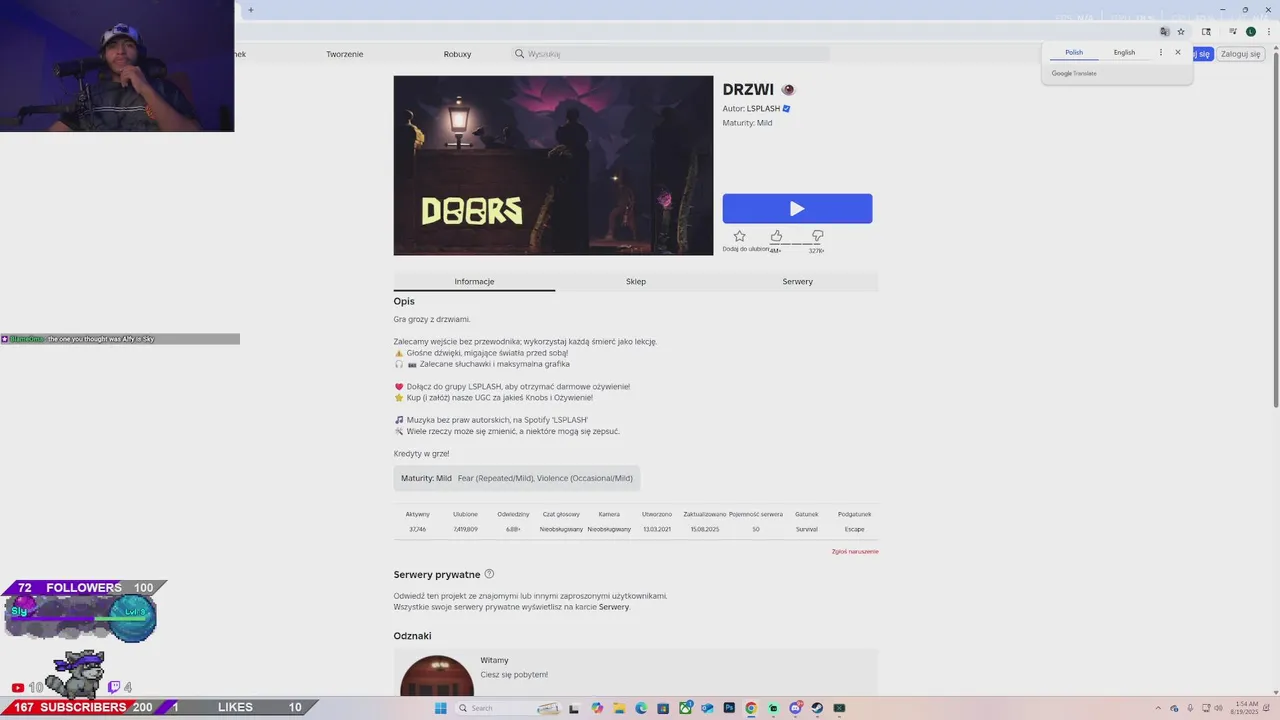Open Microsoft Edge from taskbar
1280x720 pixels.
pyautogui.click(x=641, y=708)
